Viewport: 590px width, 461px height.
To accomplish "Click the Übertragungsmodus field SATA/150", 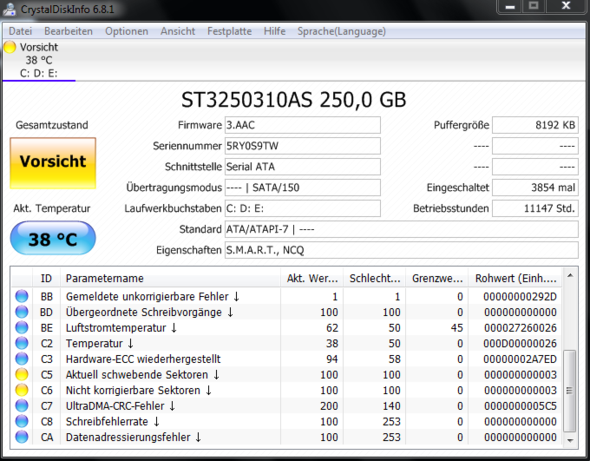I will tap(303, 187).
